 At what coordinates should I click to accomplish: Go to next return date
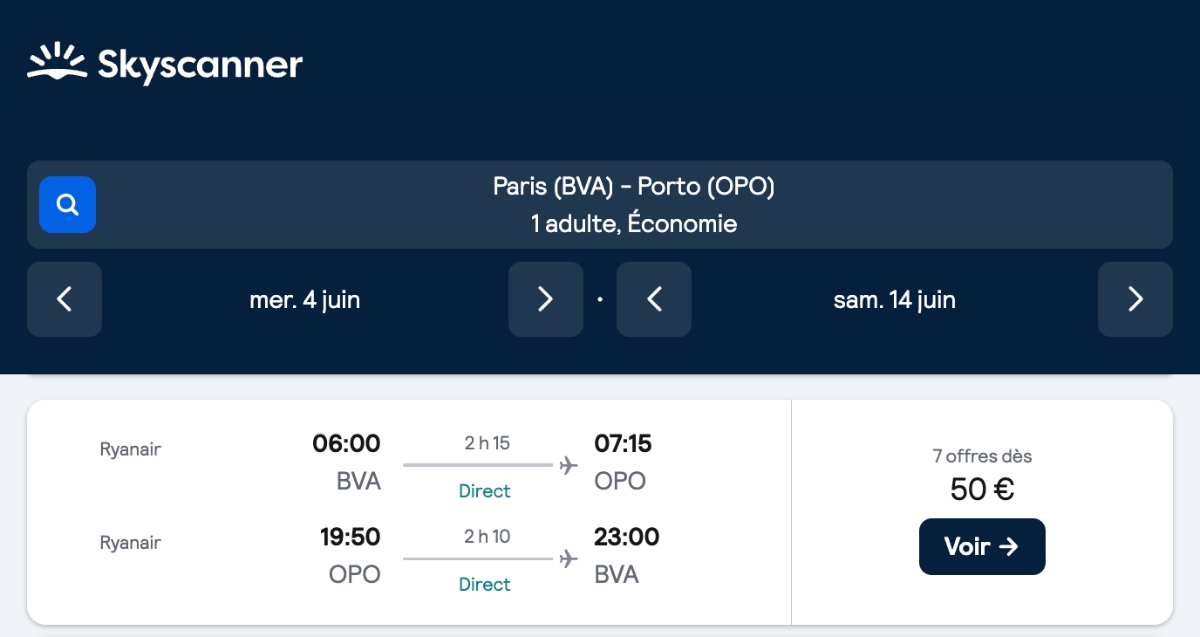click(1135, 299)
